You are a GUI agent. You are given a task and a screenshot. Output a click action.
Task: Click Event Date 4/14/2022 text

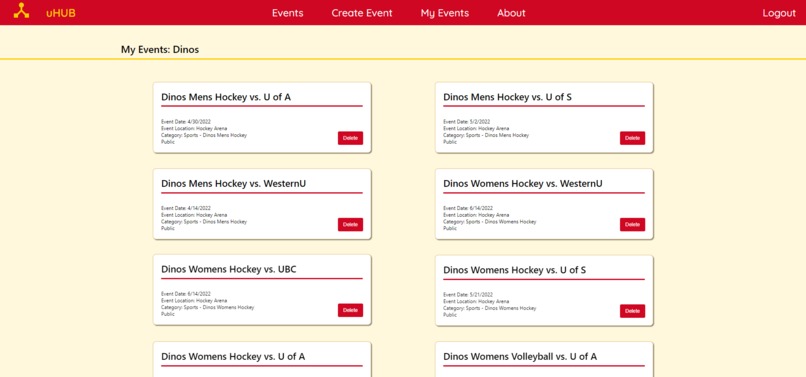click(186, 208)
